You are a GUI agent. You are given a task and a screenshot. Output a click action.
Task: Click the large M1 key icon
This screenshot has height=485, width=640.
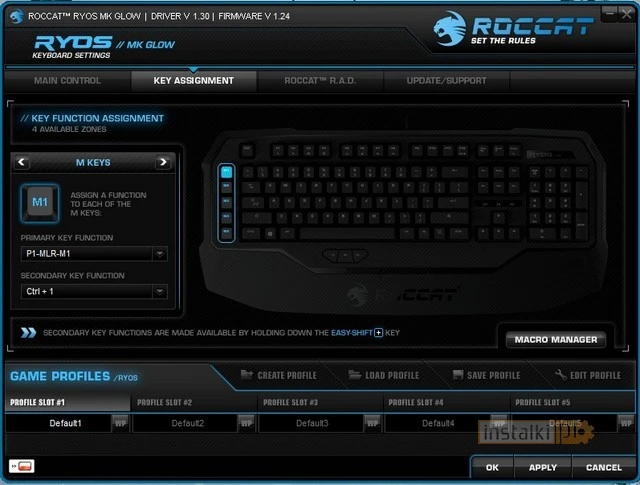(x=40, y=202)
